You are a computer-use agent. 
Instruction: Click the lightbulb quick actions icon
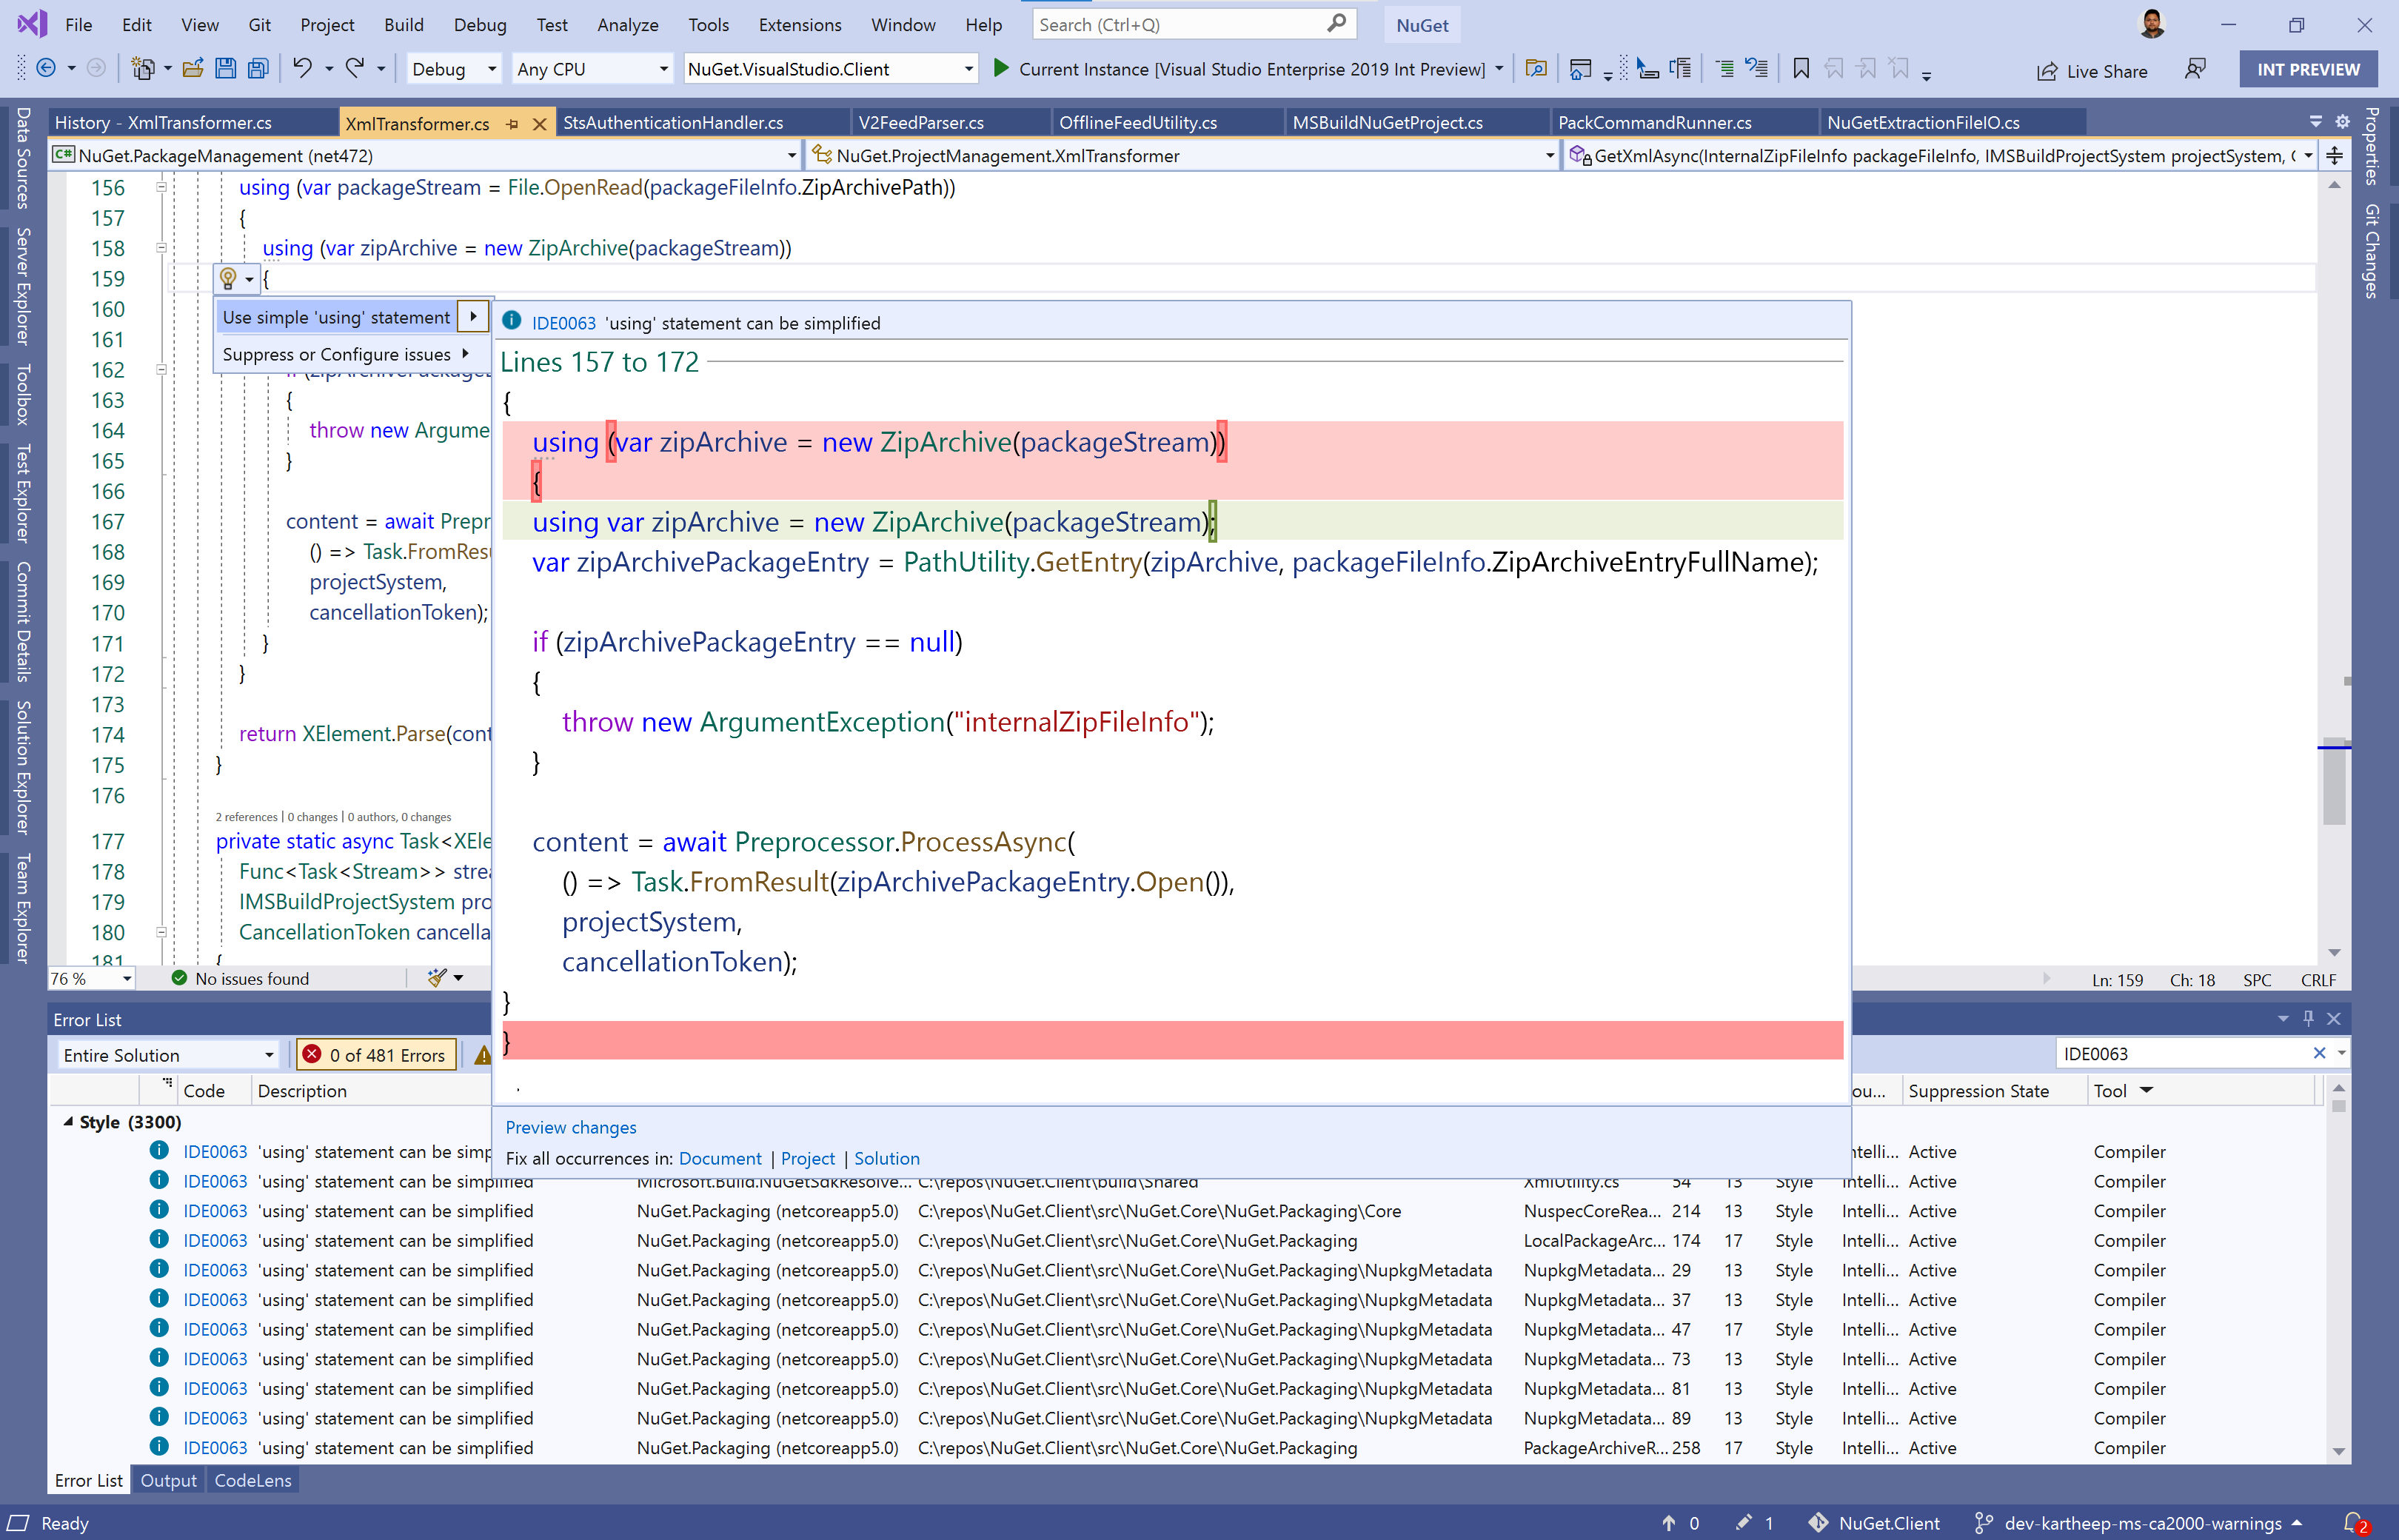(228, 278)
